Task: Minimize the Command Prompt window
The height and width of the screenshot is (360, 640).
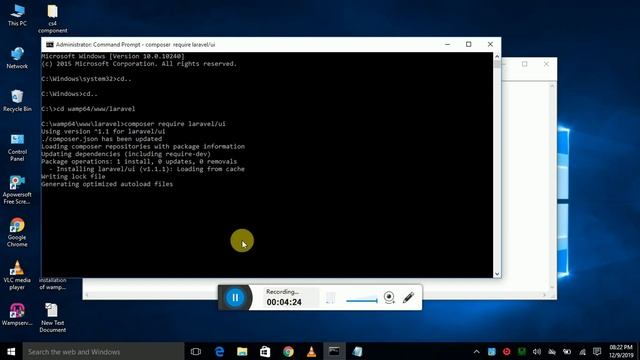Action: pos(447,44)
